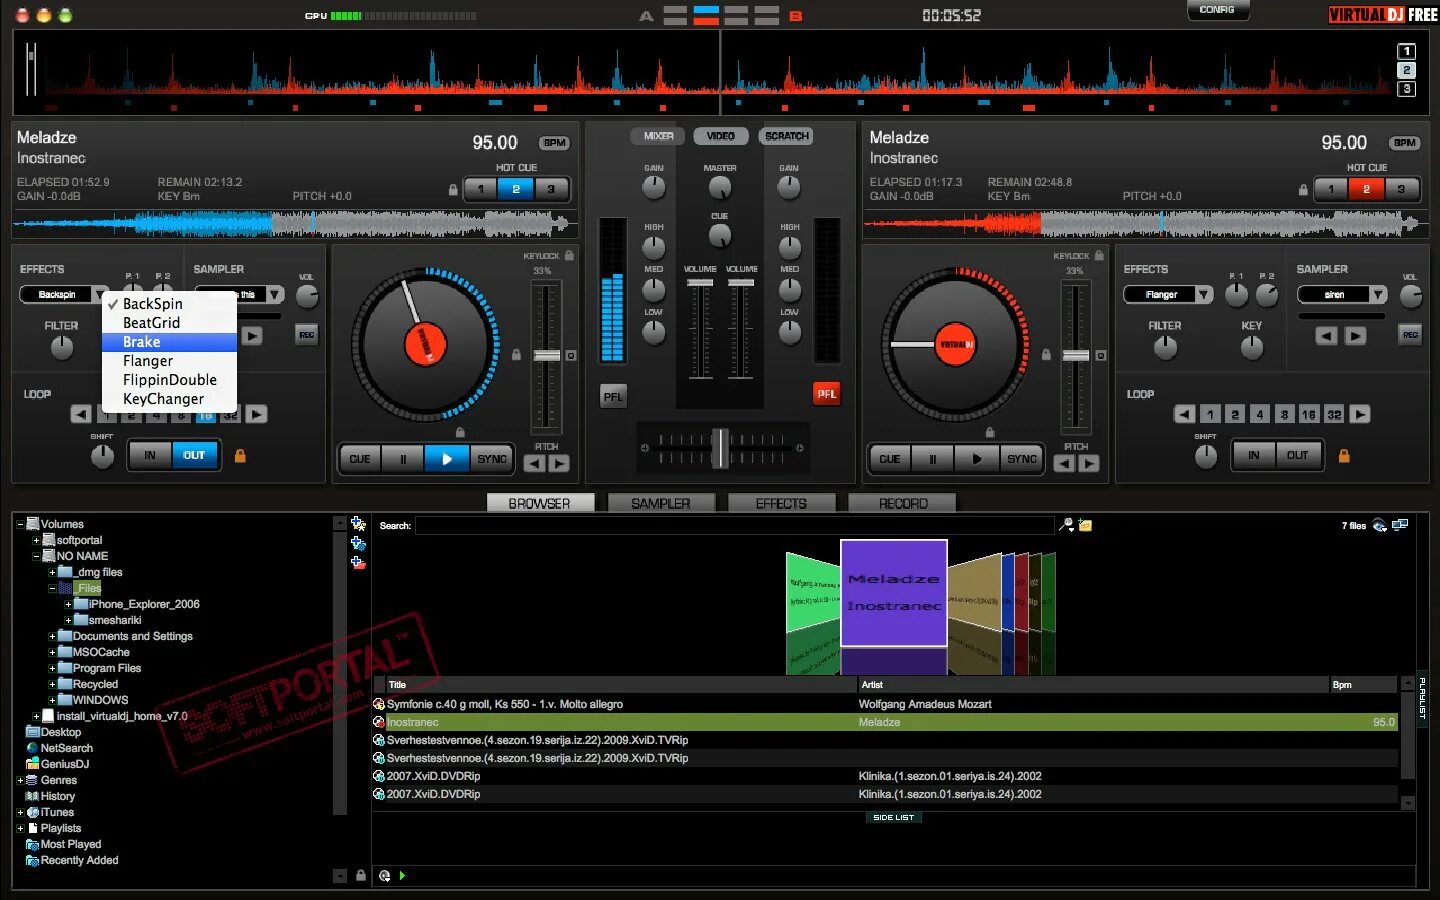
Task: Toggle BPM button on right deck
Action: pos(1405,143)
